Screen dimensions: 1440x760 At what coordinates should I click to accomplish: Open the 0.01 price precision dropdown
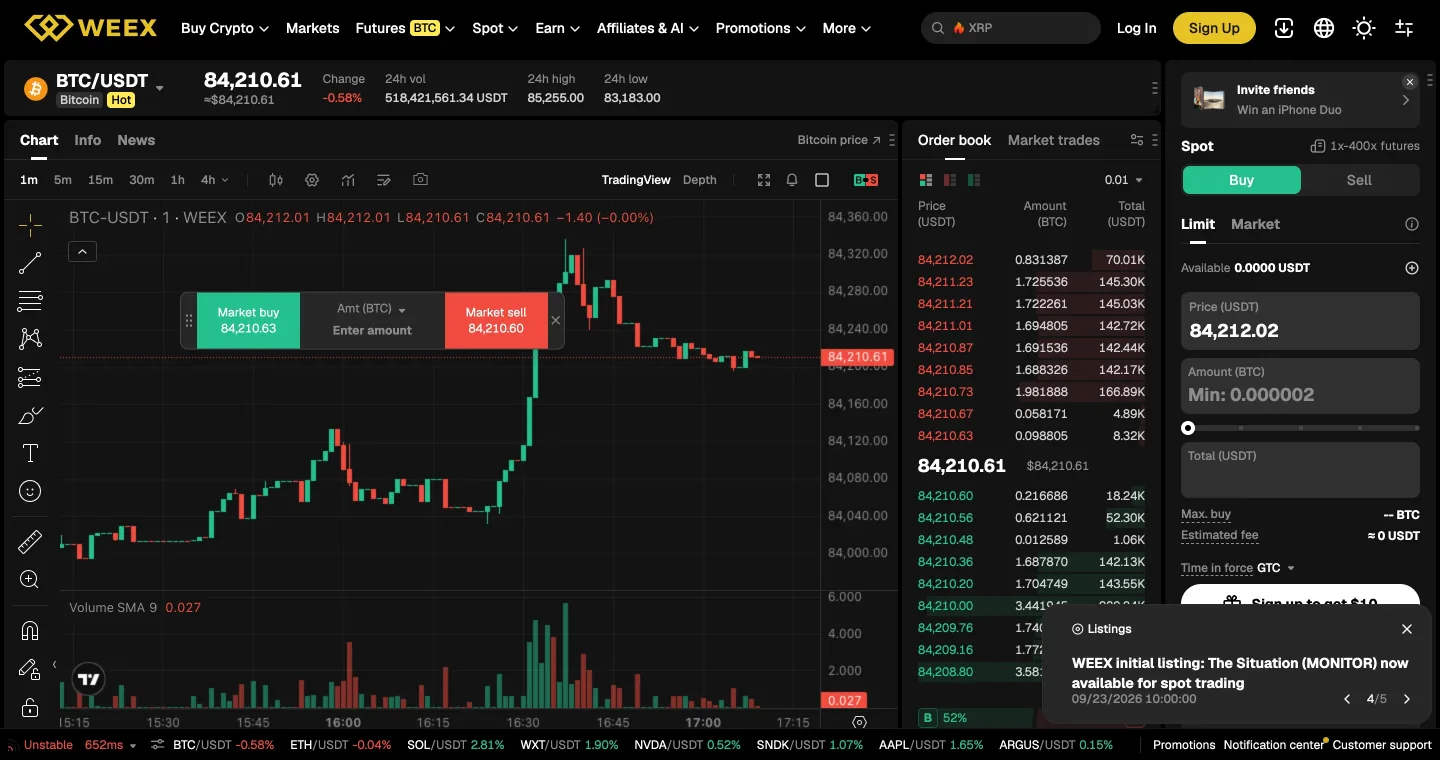click(x=1124, y=180)
